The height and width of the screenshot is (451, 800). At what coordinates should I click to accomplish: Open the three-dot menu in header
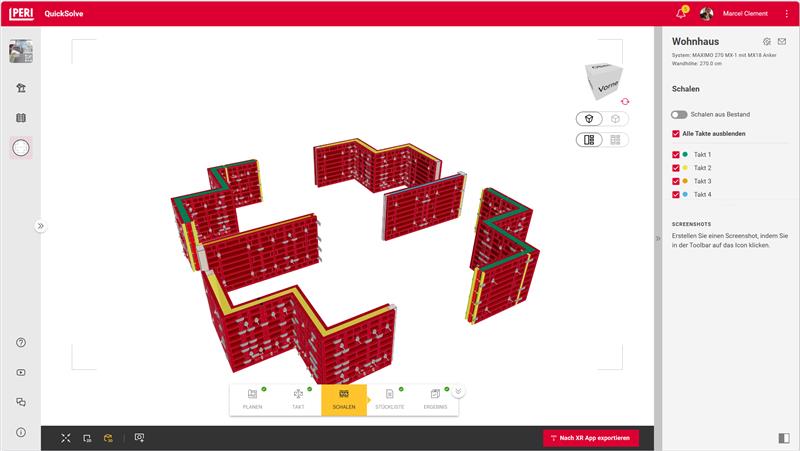(786, 13)
